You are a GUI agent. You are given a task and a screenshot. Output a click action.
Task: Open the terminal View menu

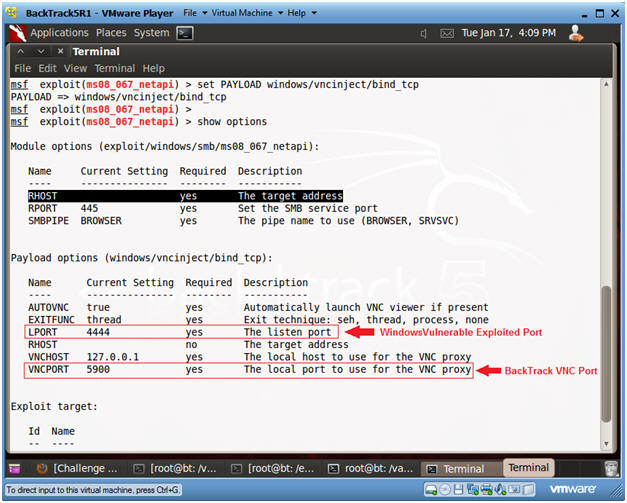(x=75, y=68)
